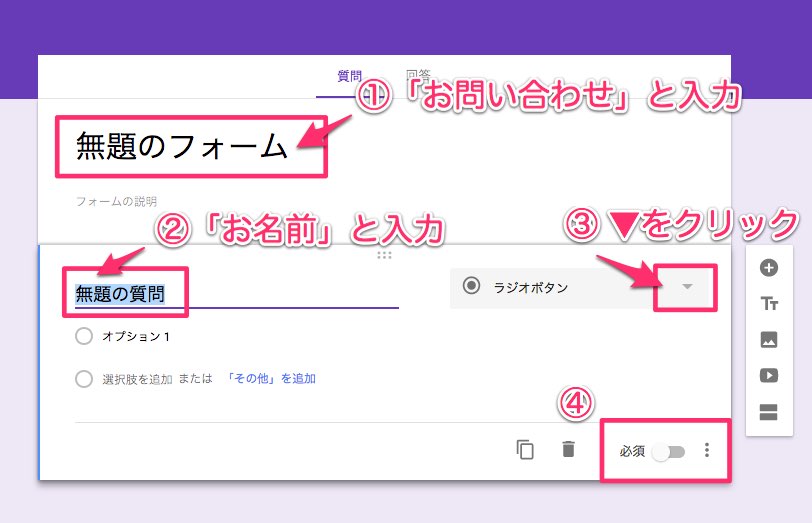The height and width of the screenshot is (523, 812).
Task: Toggle the 必須 required switch
Action: (668, 452)
